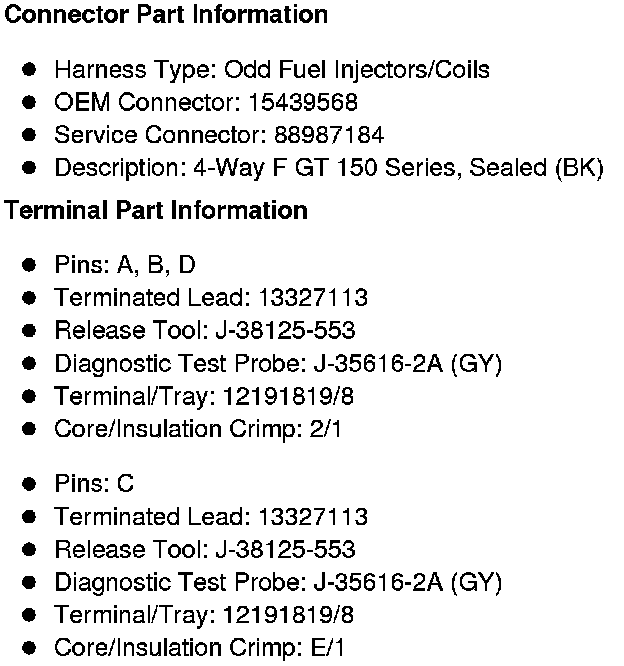Click the "Pins: A, B, D" line

(x=125, y=265)
